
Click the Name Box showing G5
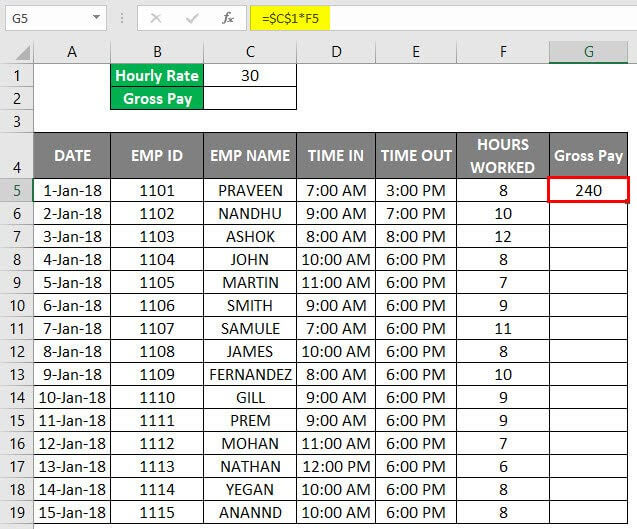coord(56,18)
